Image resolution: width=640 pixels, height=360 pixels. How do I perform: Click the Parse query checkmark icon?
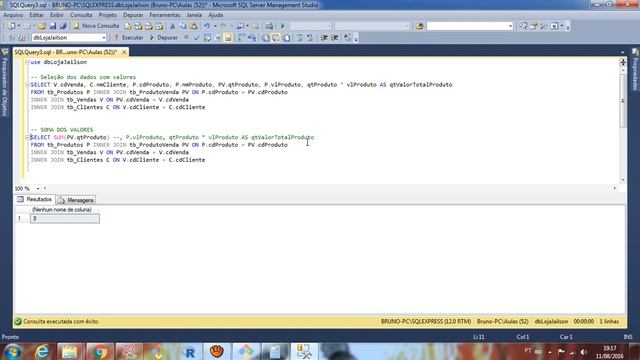pos(196,38)
